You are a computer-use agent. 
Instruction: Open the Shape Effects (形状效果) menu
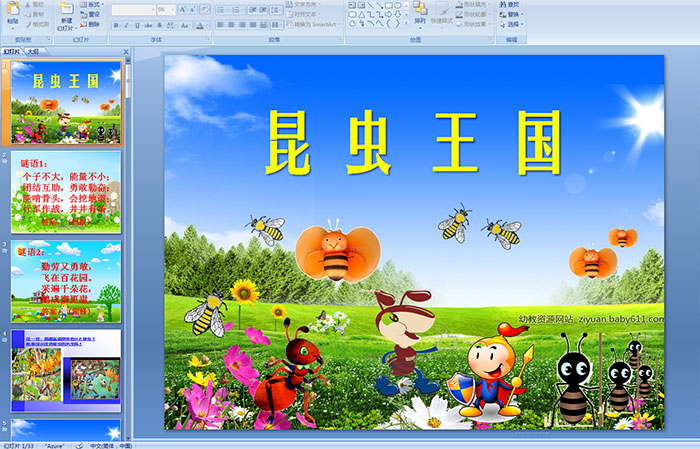(x=473, y=24)
